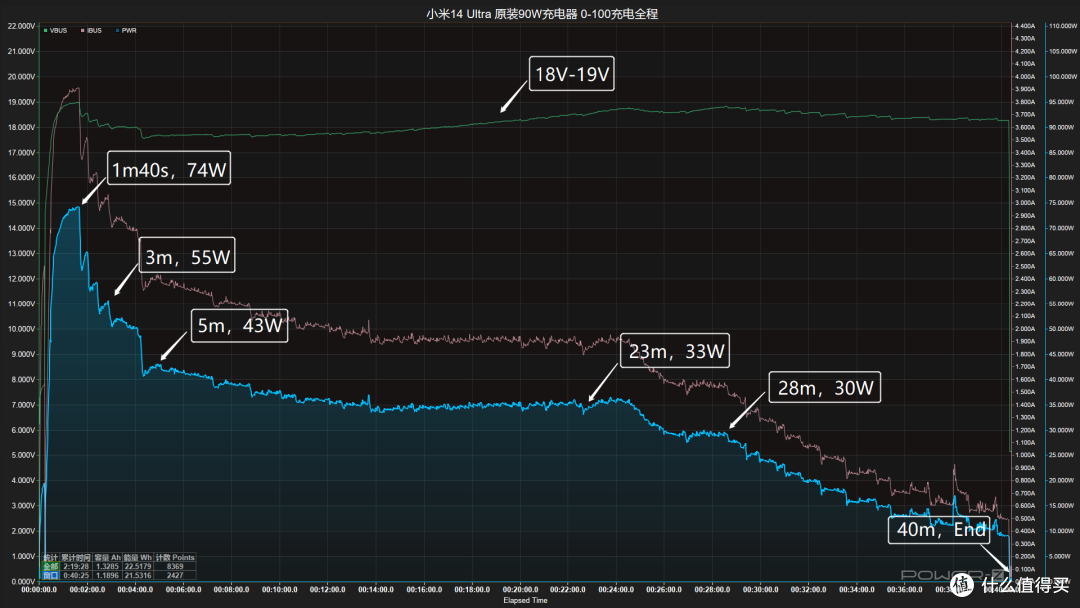Toggle the PWR series in the legend
The image size is (1080, 608).
click(x=126, y=30)
